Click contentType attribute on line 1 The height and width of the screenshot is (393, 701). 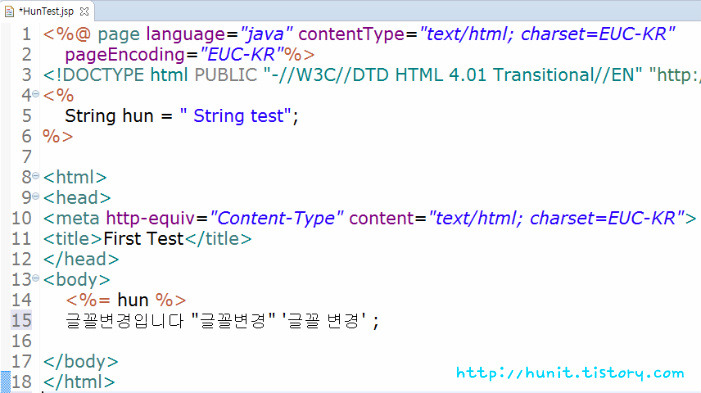351,34
